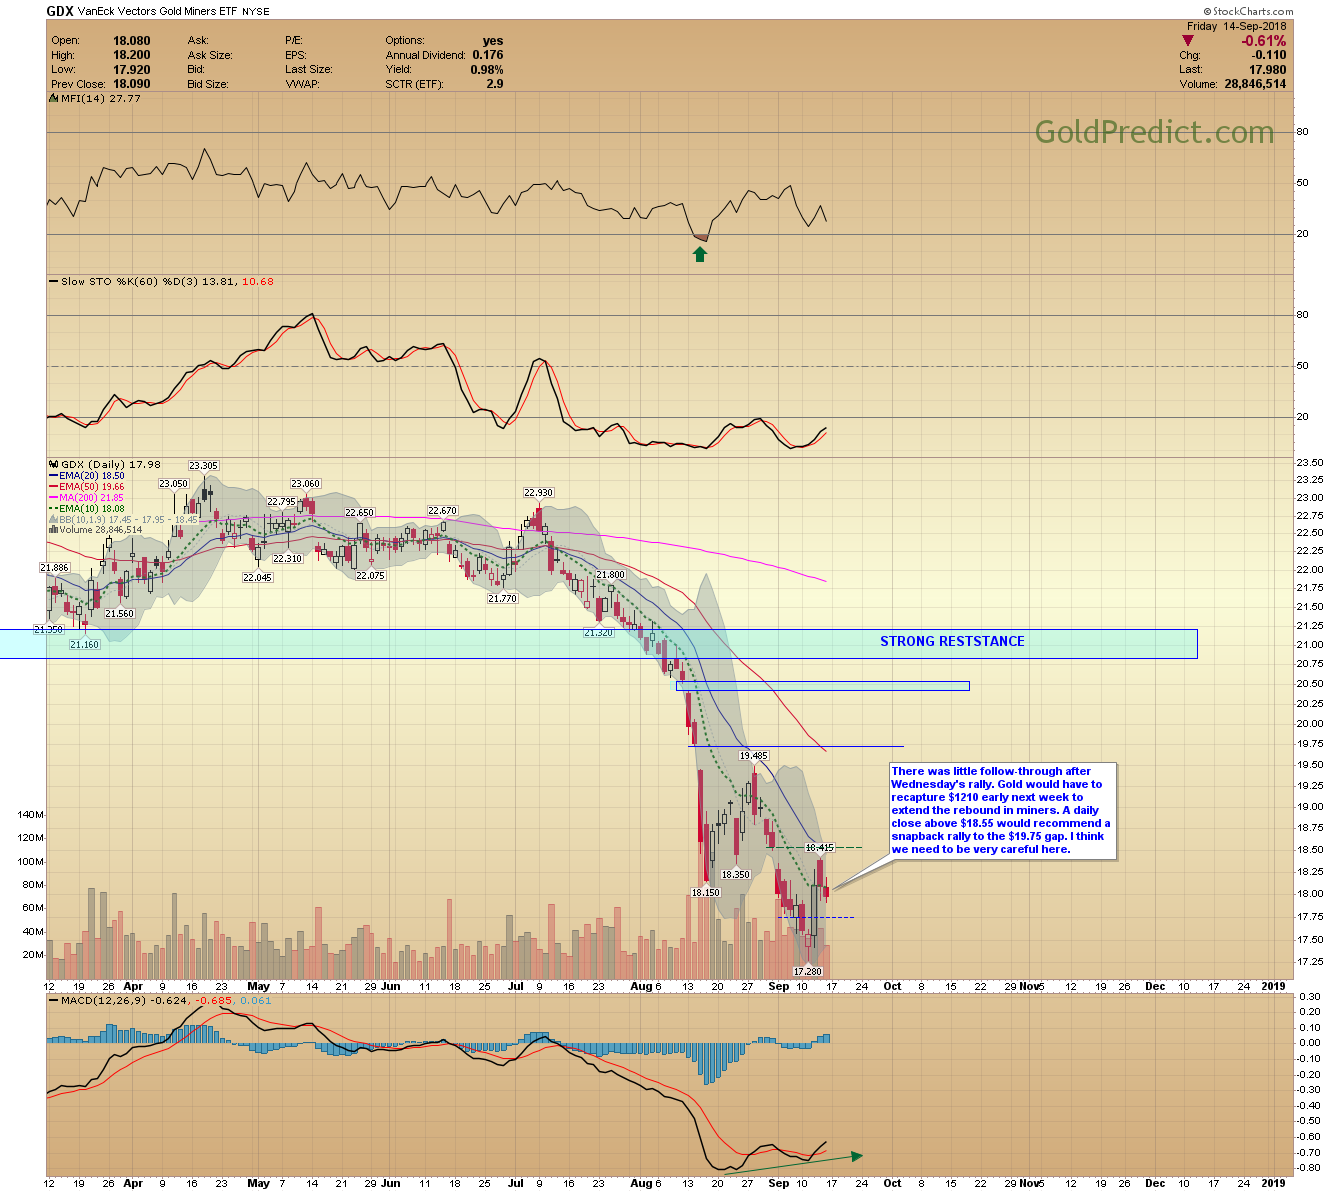The width and height of the screenshot is (1340, 1192).
Task: Click the Prev Close 18.090 value
Action: [132, 84]
